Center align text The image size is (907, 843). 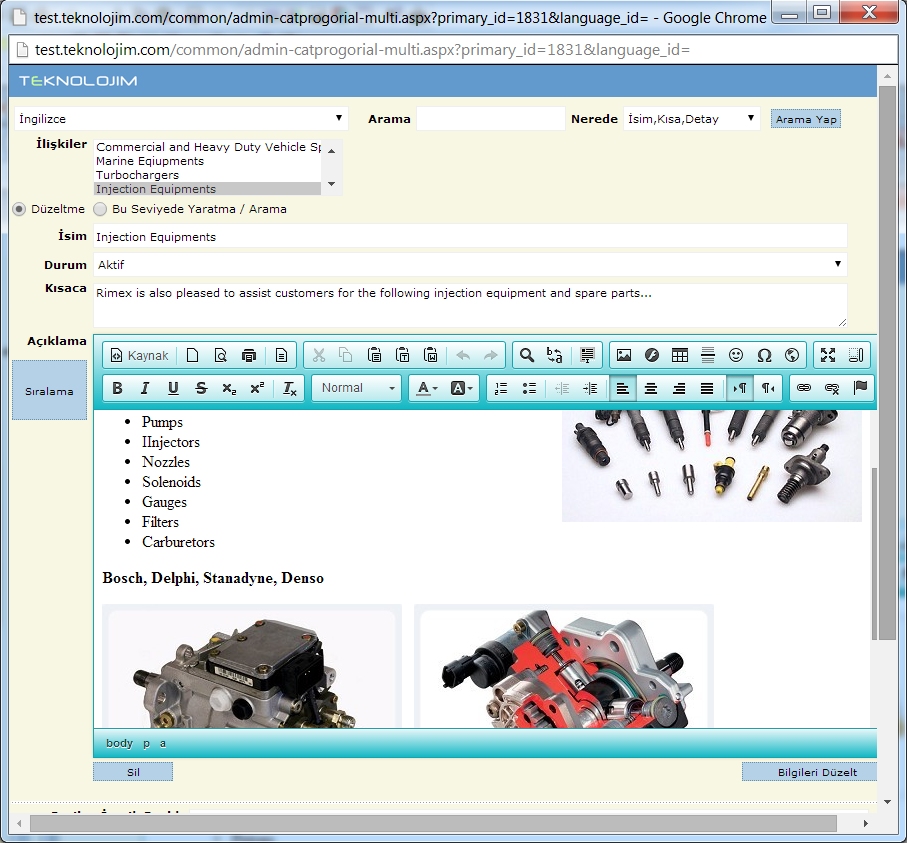[651, 388]
